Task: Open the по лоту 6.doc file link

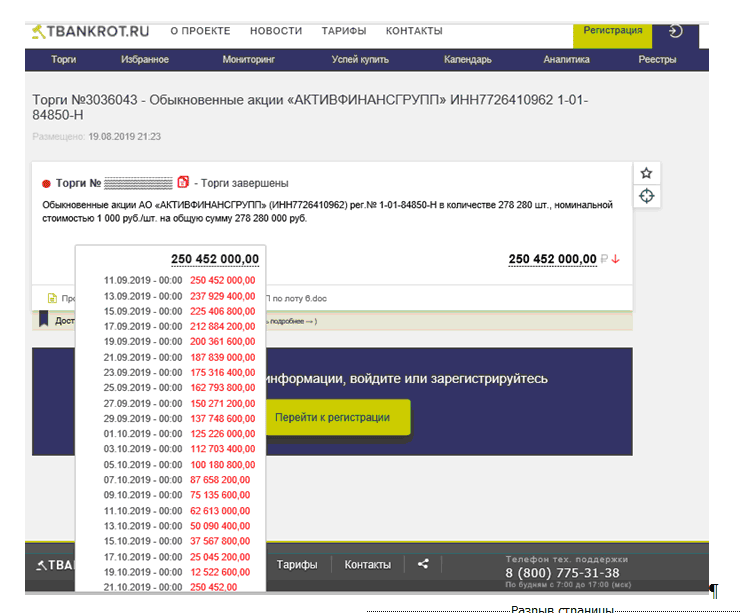Action: [296, 298]
